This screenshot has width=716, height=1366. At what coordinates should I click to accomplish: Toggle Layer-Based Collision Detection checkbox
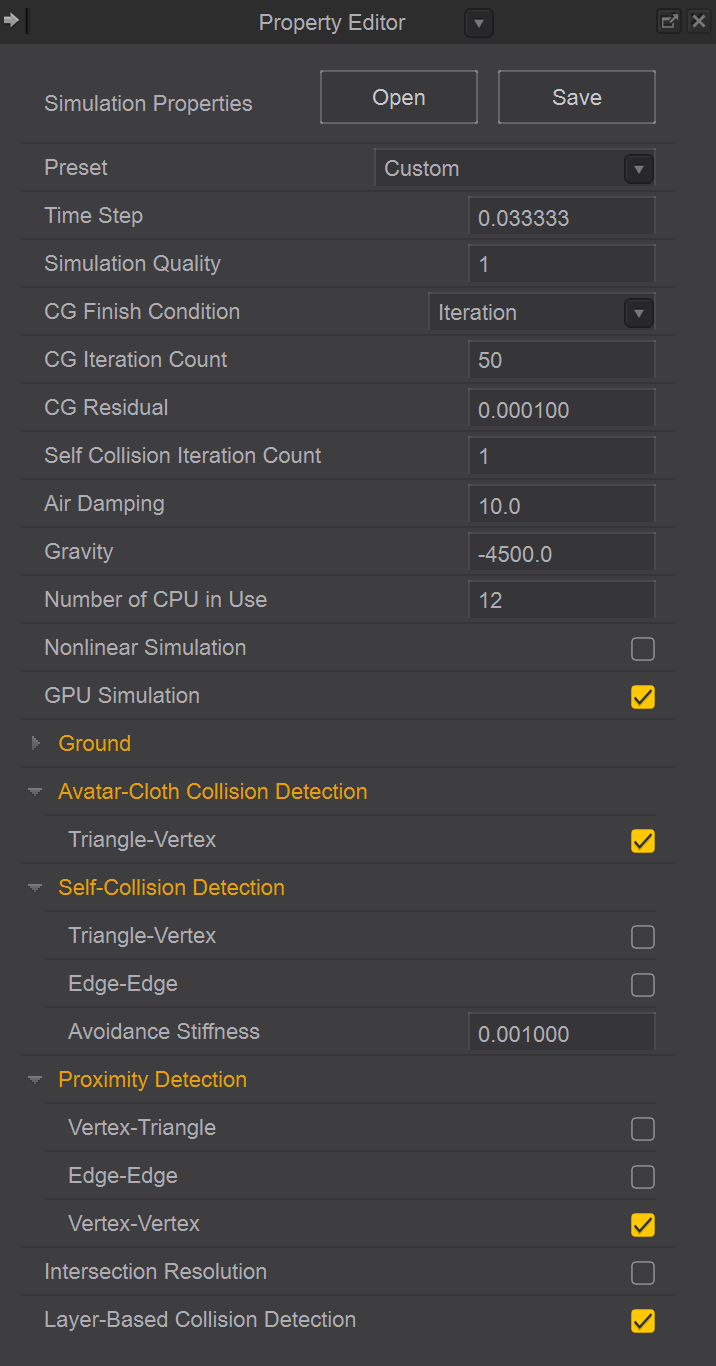point(643,1321)
